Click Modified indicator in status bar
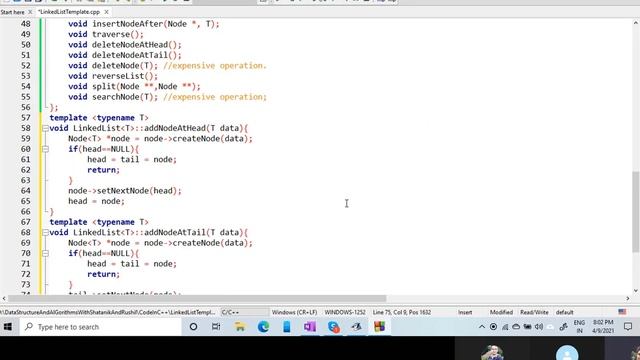 (x=501, y=312)
